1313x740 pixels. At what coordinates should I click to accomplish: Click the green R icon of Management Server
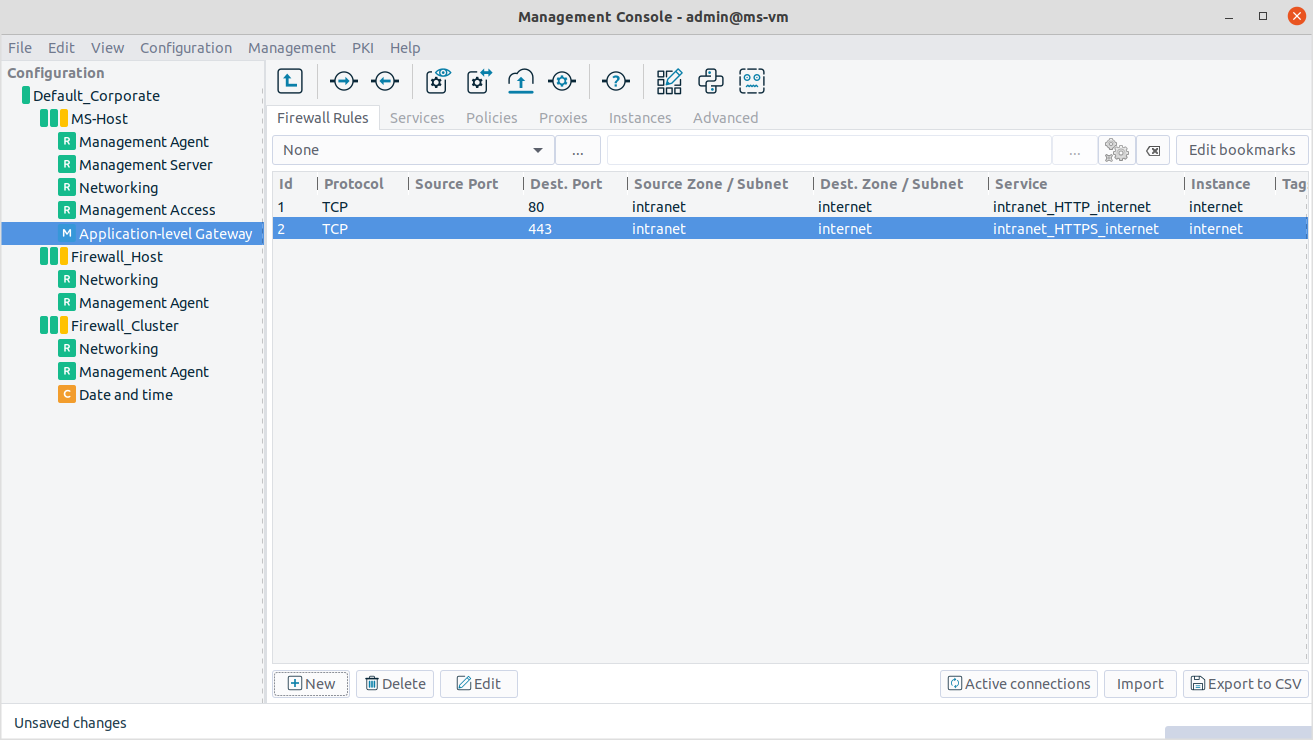pyautogui.click(x=67, y=165)
